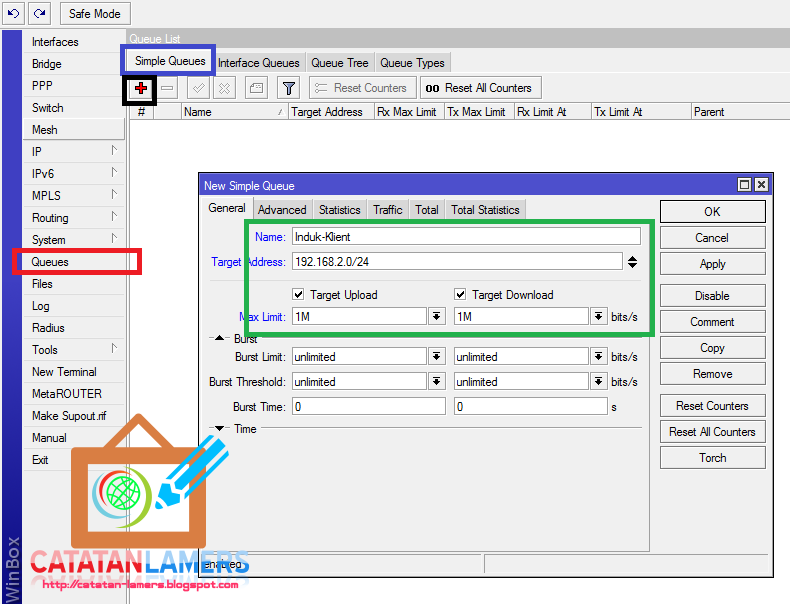Click the comment toolbar icon
This screenshot has height=604, width=790.
point(256,89)
